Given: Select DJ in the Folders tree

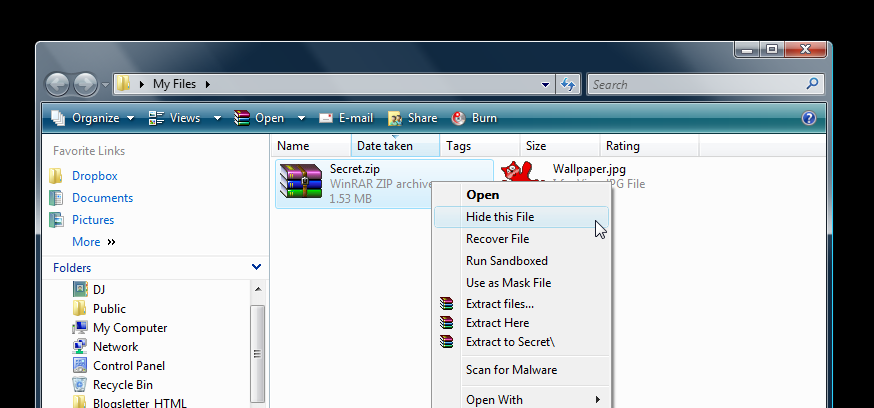Looking at the screenshot, I should [99, 290].
